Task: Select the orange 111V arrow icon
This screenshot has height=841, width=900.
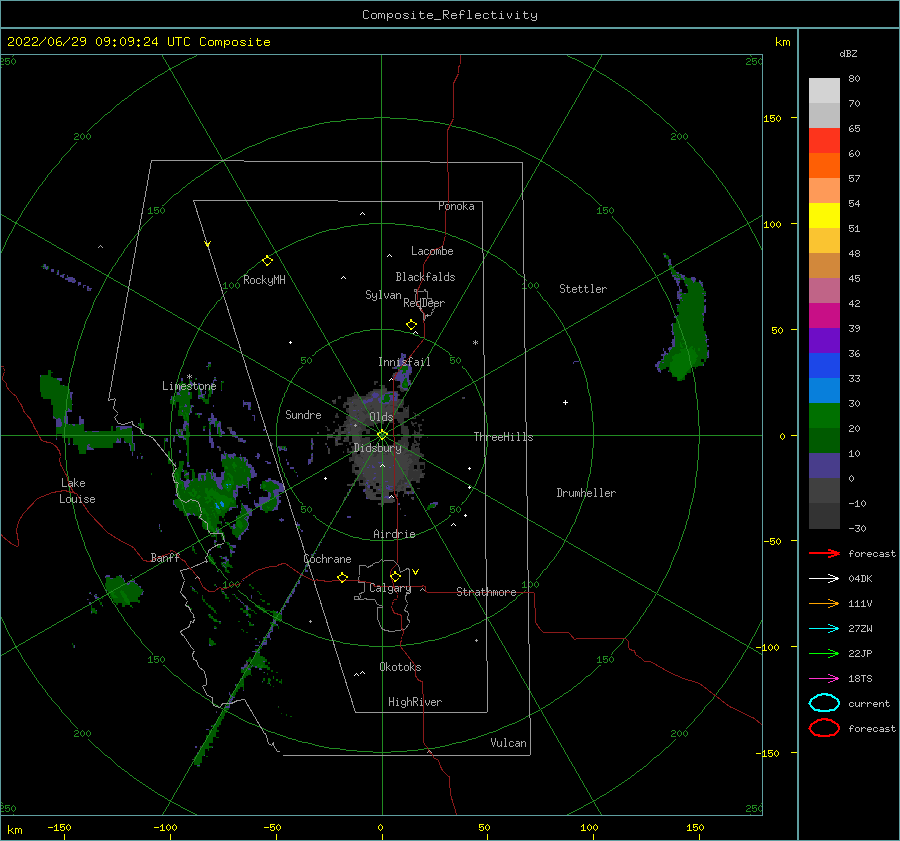Action: tap(824, 603)
